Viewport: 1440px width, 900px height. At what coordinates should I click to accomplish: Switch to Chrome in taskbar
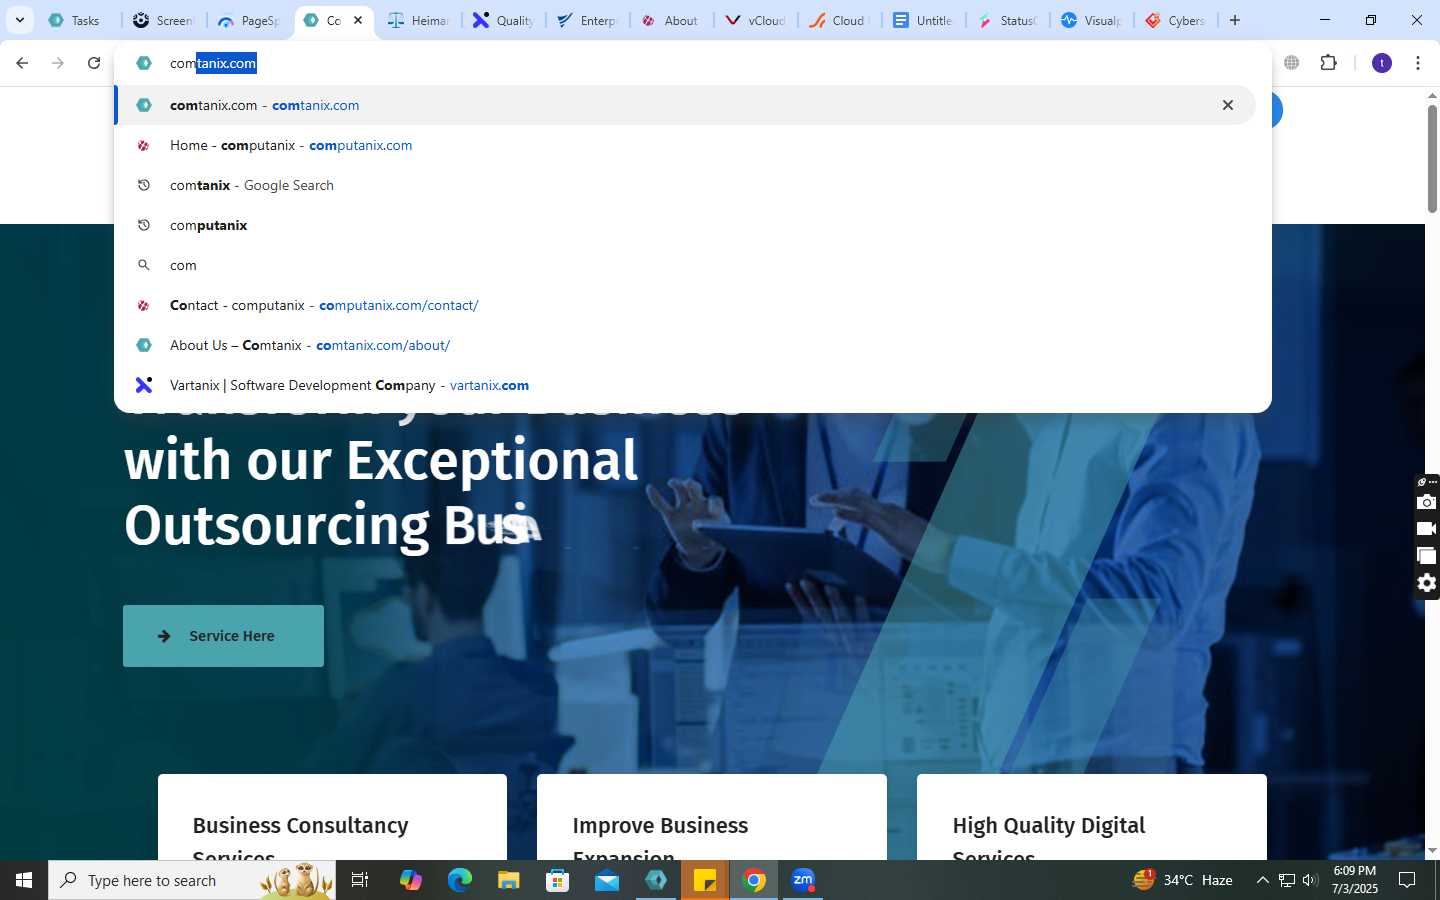pos(754,880)
